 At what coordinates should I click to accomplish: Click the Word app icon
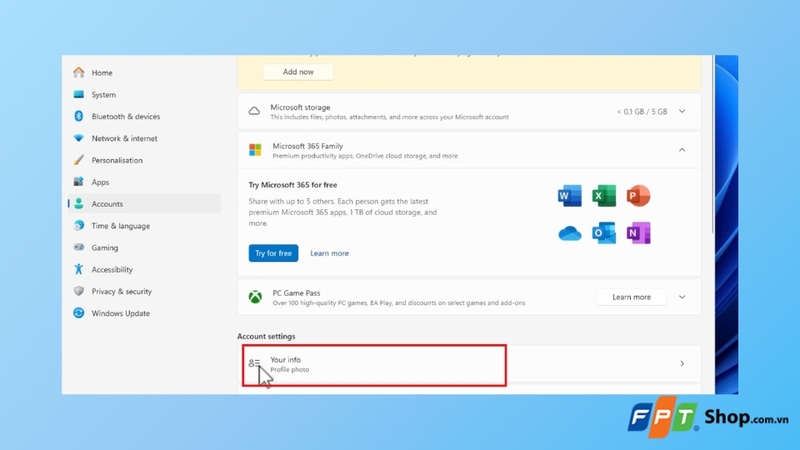tap(569, 196)
